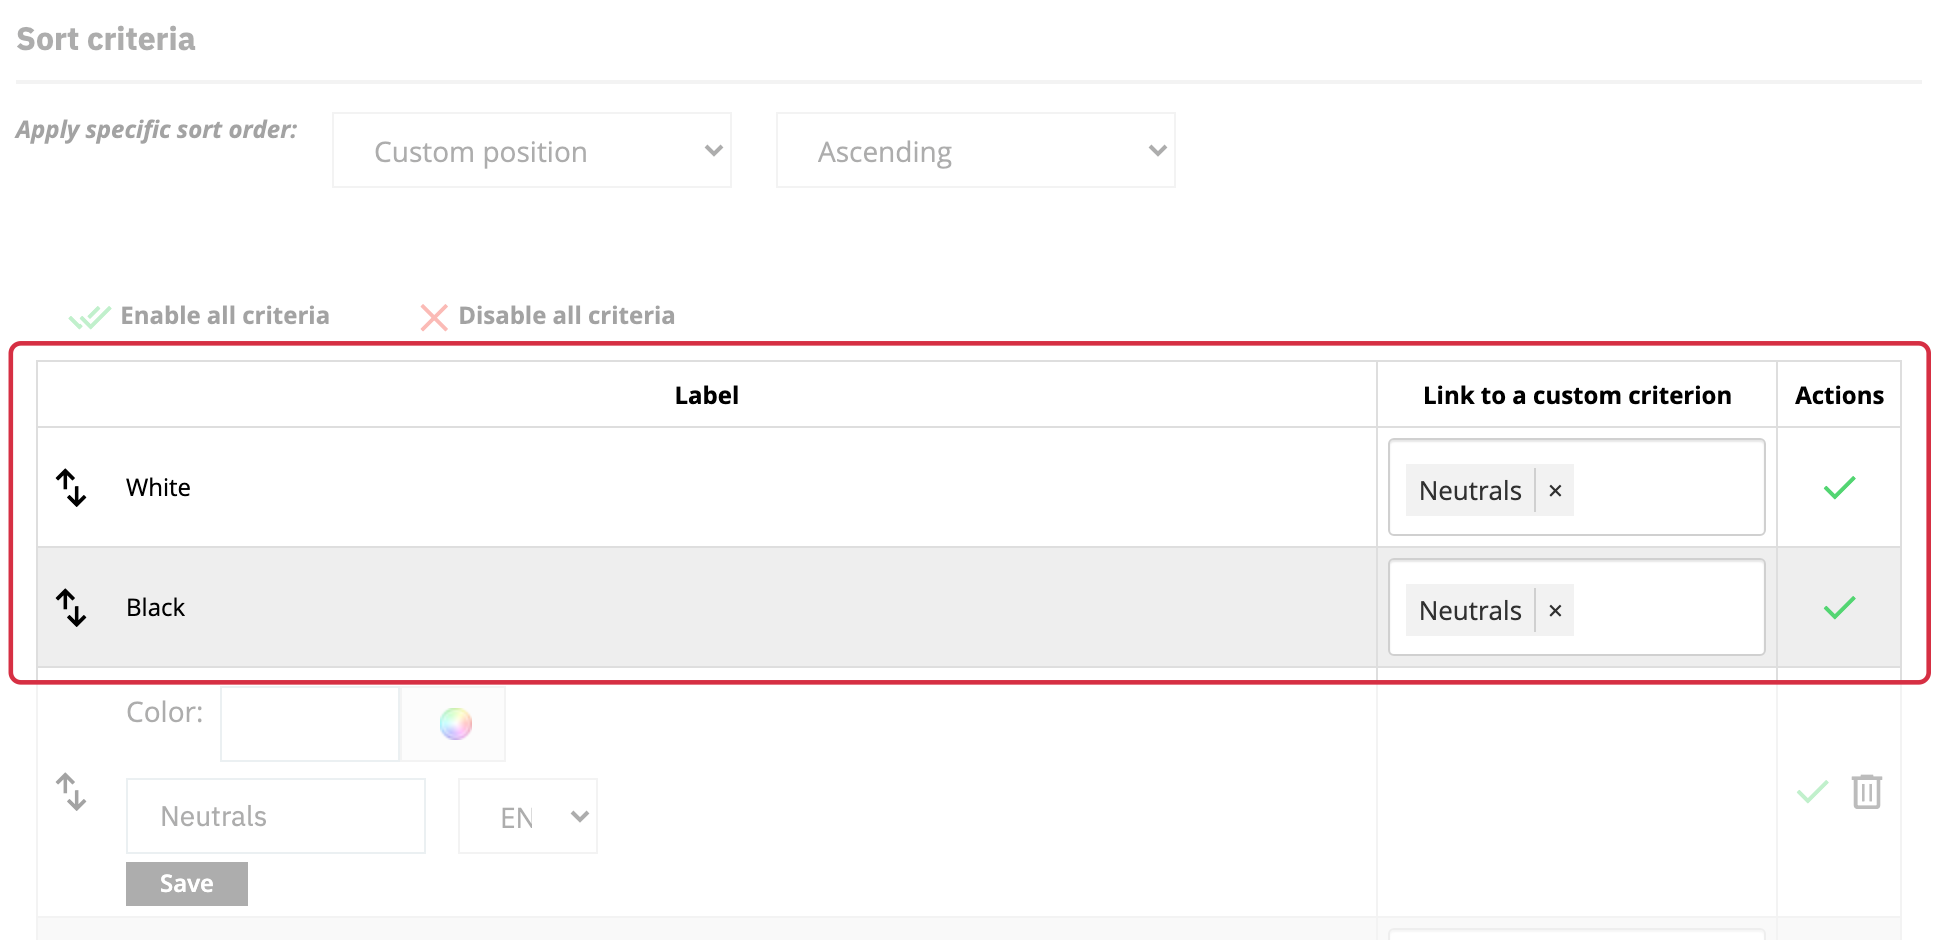Remove Neutrals tag from White row
This screenshot has height=940, width=1940.
tap(1555, 491)
